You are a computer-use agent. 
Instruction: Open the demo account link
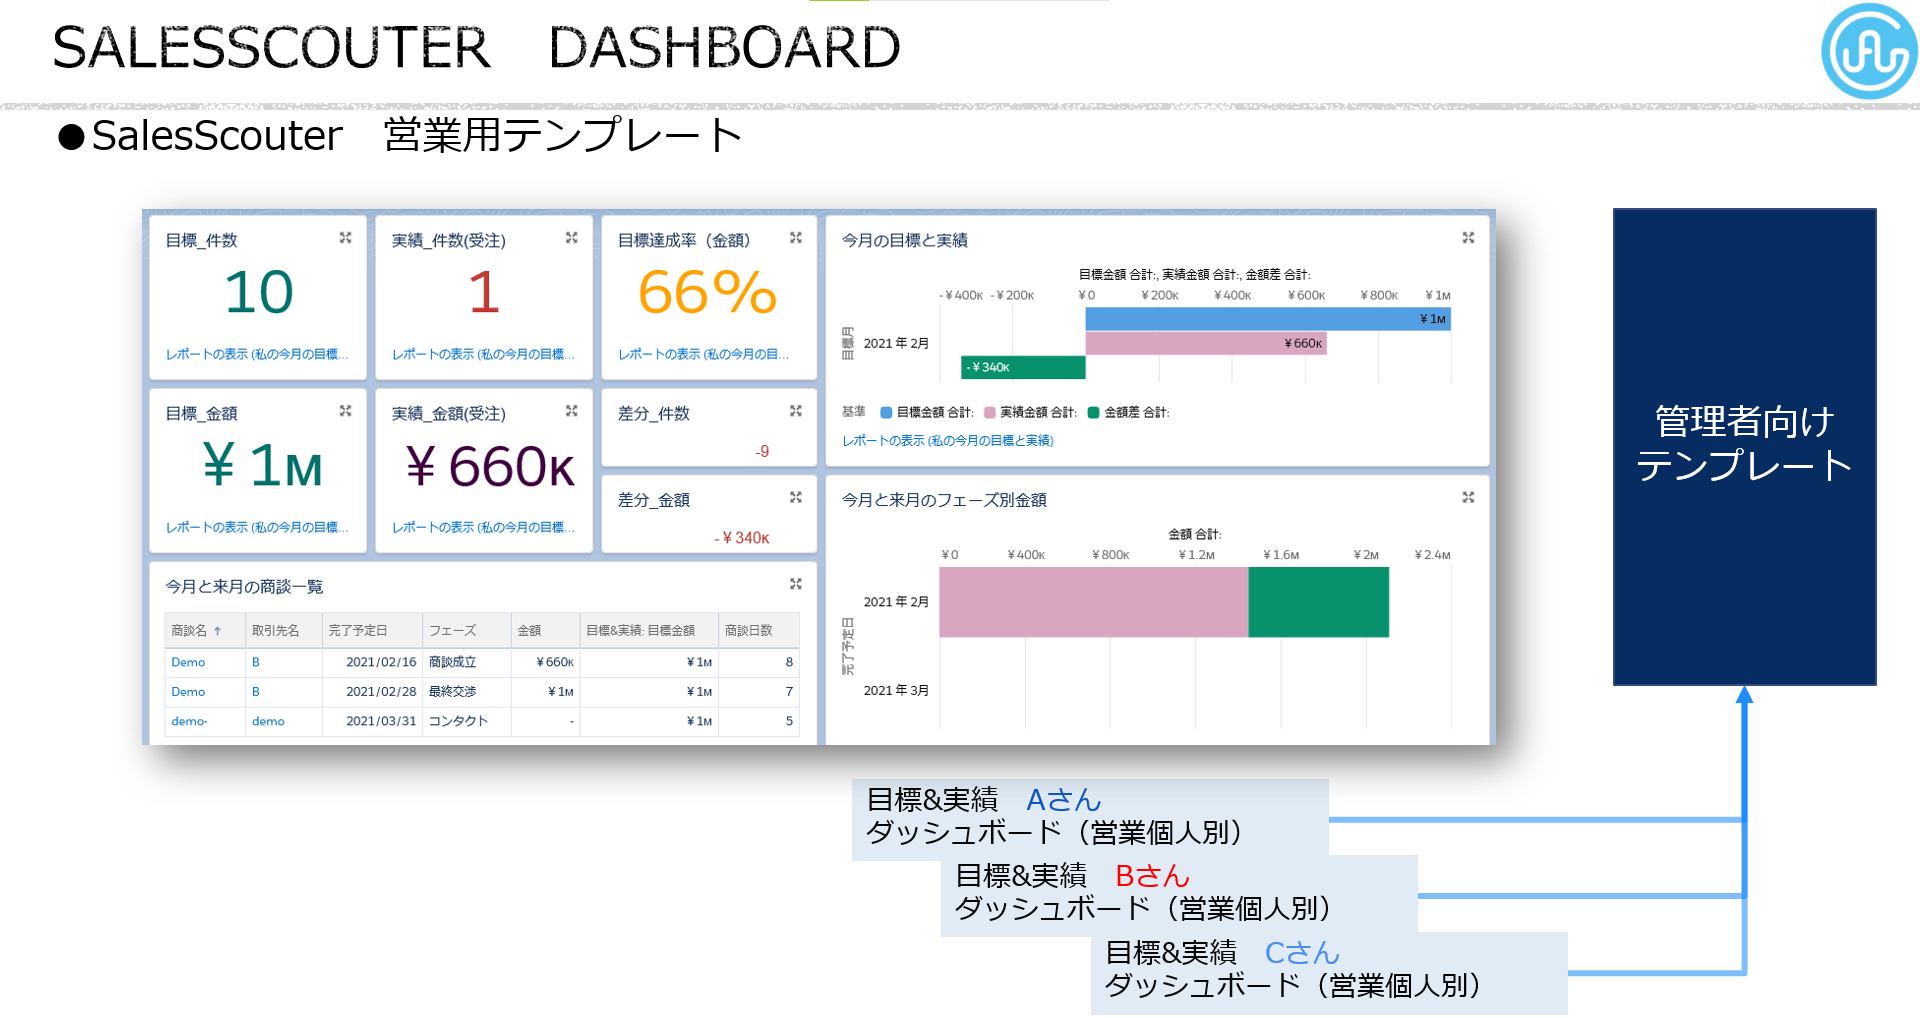click(268, 721)
